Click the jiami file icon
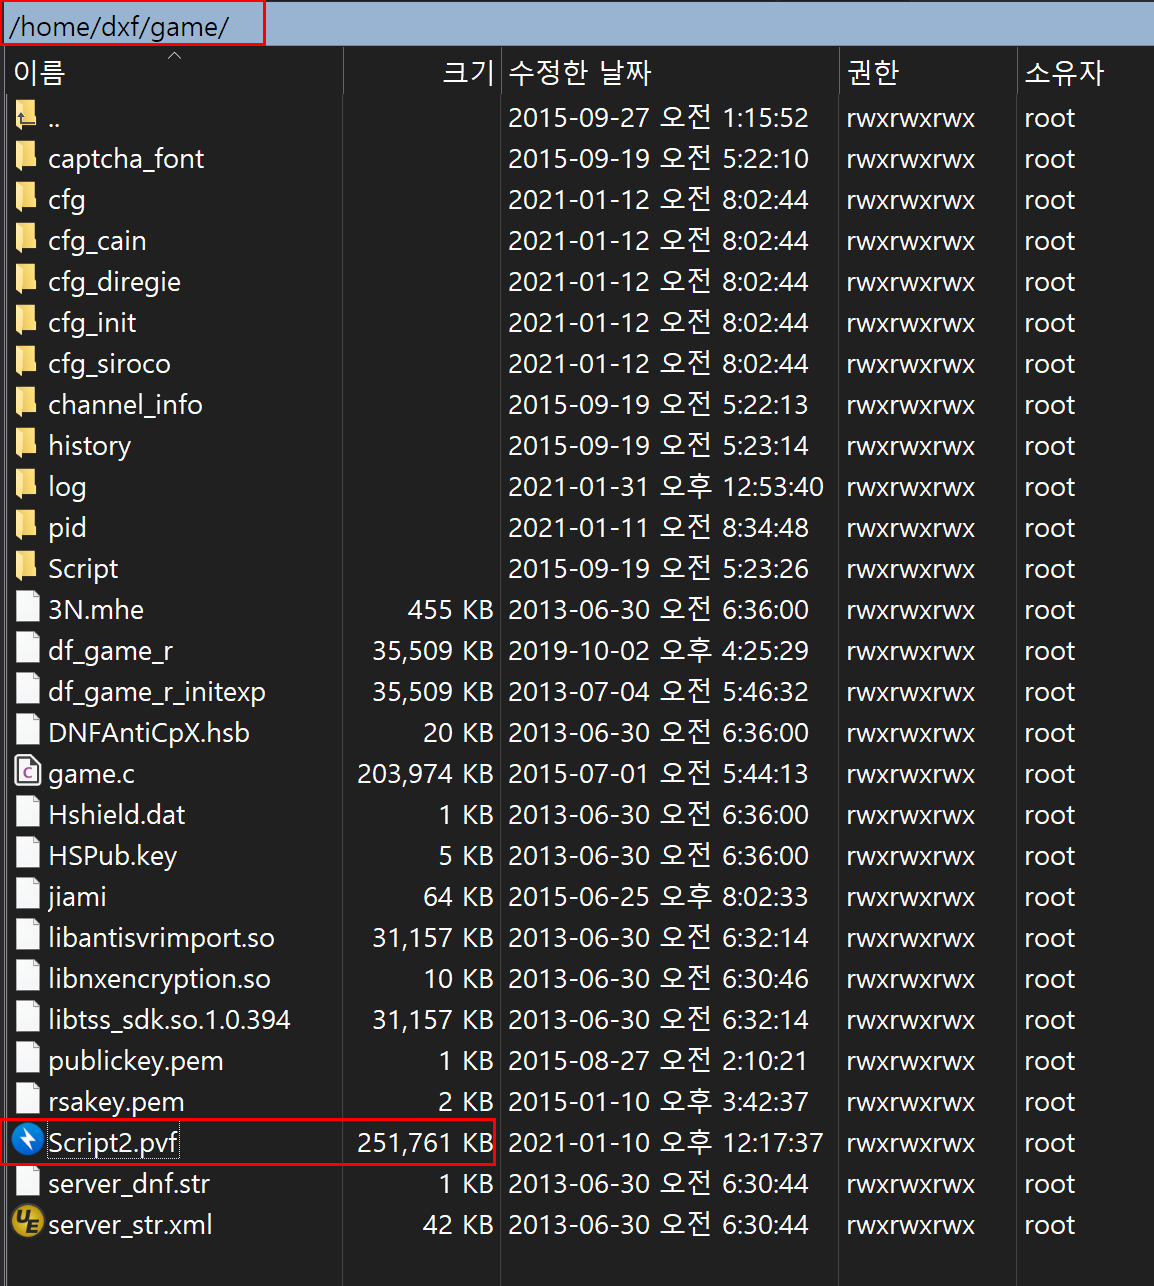This screenshot has height=1286, width=1154. (x=27, y=896)
